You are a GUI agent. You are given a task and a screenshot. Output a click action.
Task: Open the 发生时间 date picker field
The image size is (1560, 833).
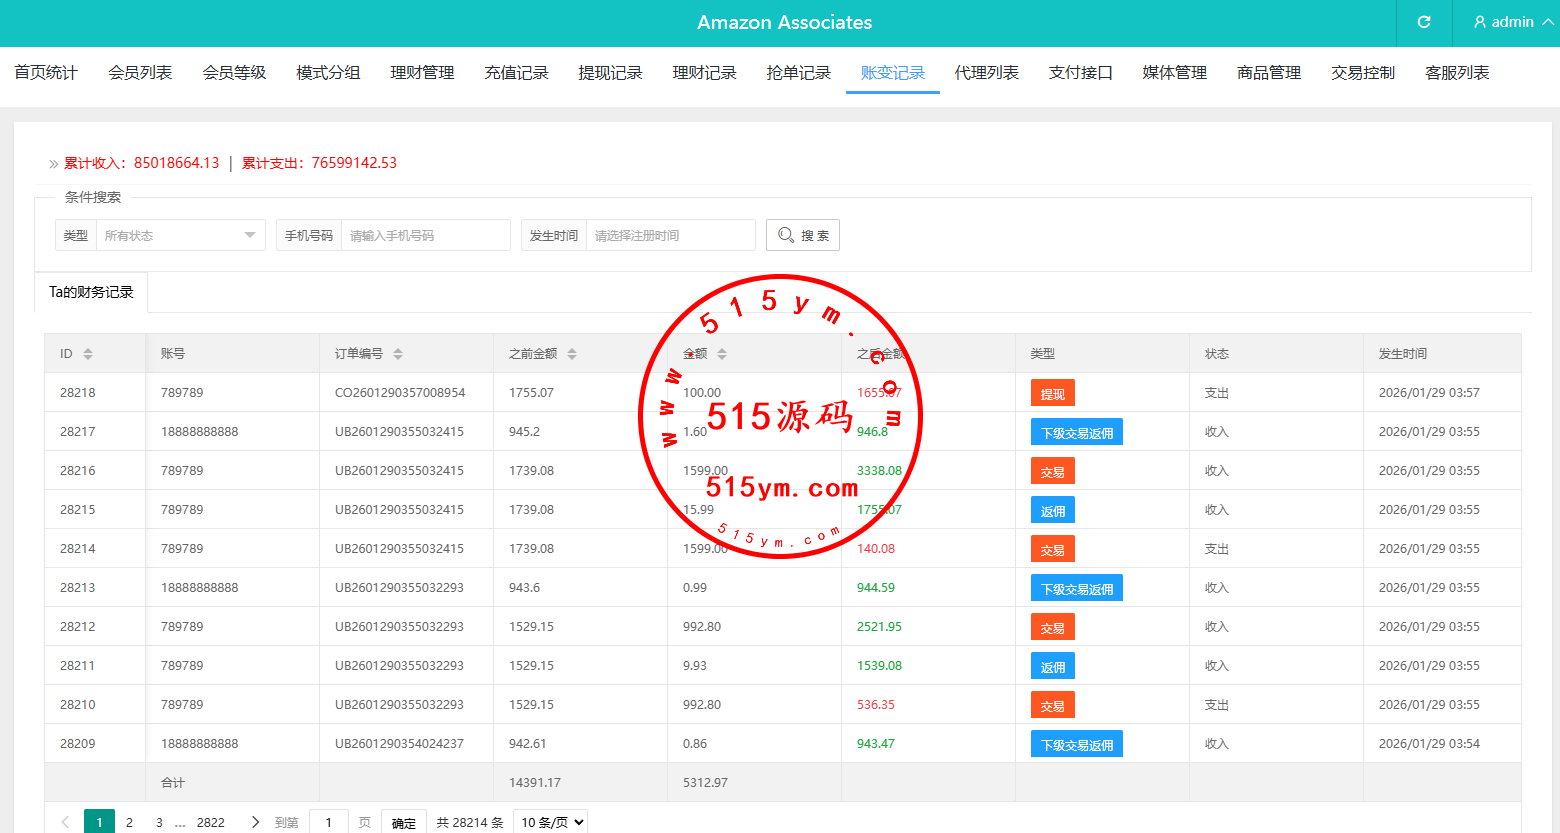pyautogui.click(x=670, y=235)
